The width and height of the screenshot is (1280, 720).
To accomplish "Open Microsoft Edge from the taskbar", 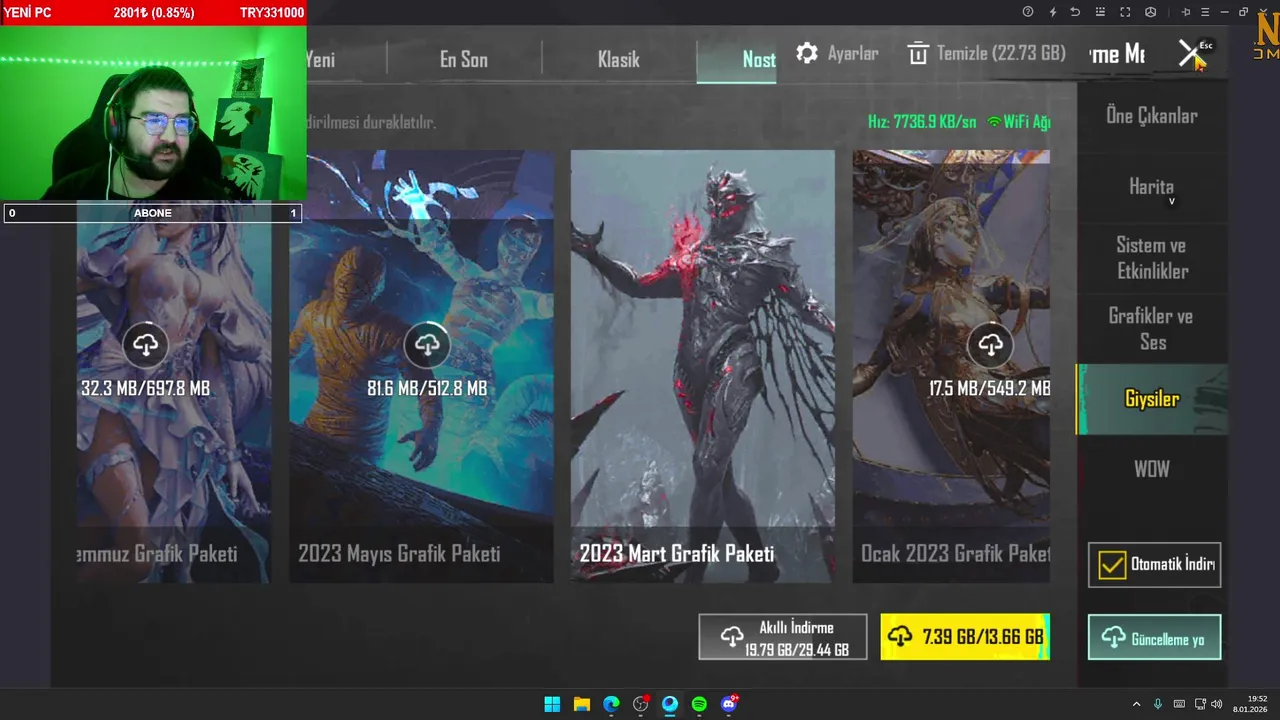I will coord(611,704).
